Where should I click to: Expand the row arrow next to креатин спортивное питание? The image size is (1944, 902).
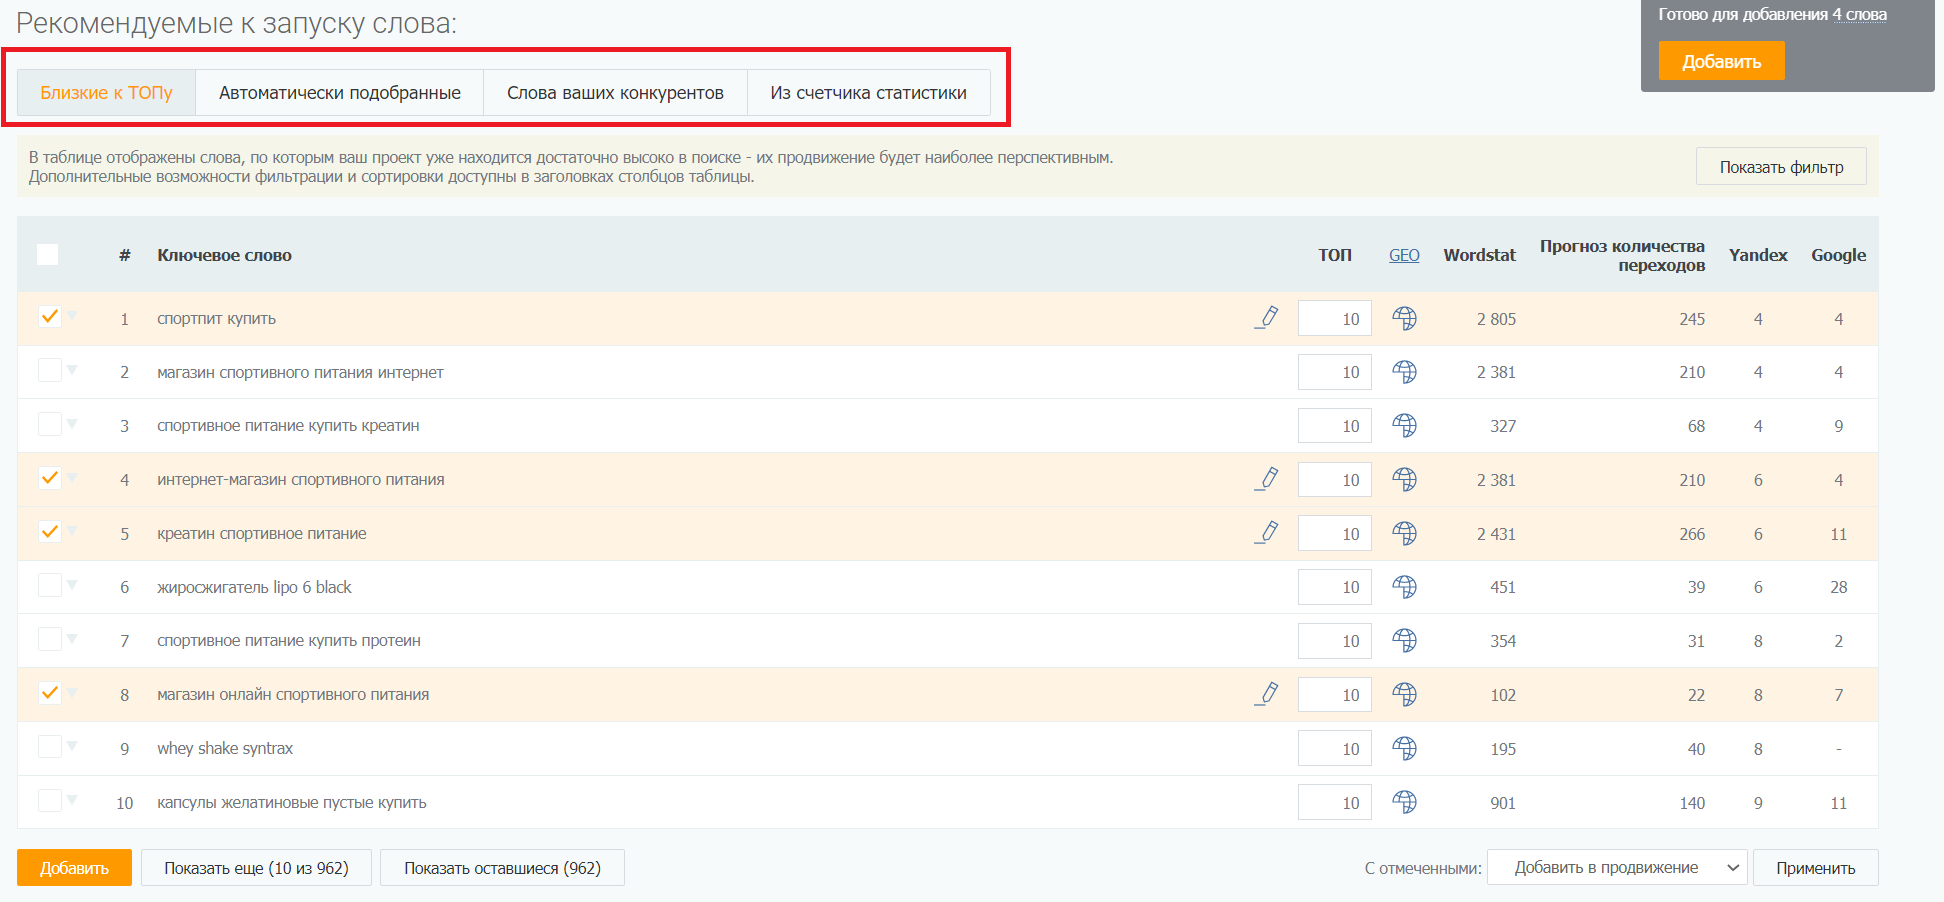(72, 531)
